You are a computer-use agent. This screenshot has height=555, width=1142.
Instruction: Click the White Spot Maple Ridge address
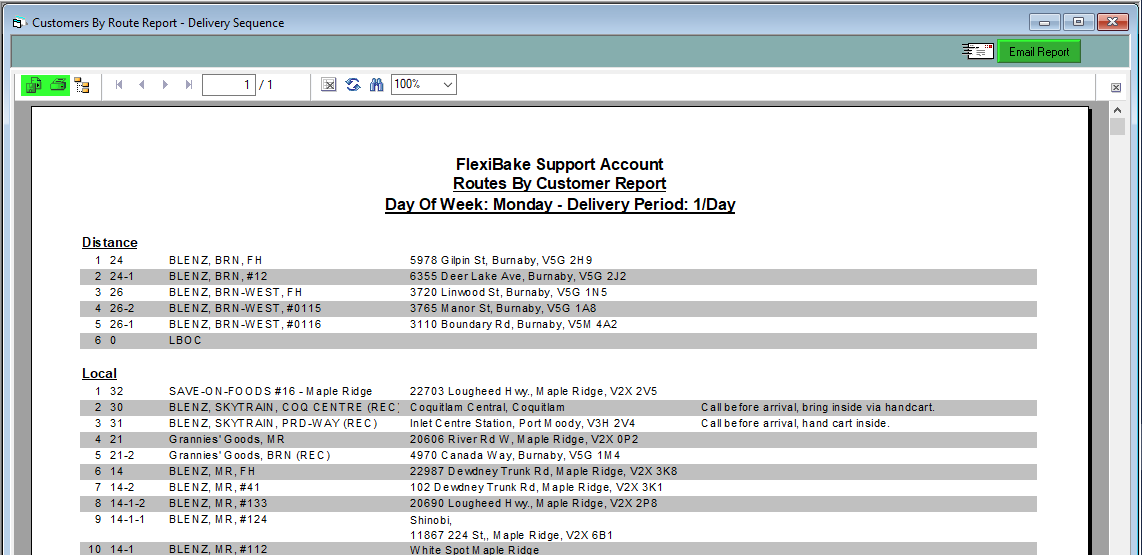pyautogui.click(x=475, y=550)
